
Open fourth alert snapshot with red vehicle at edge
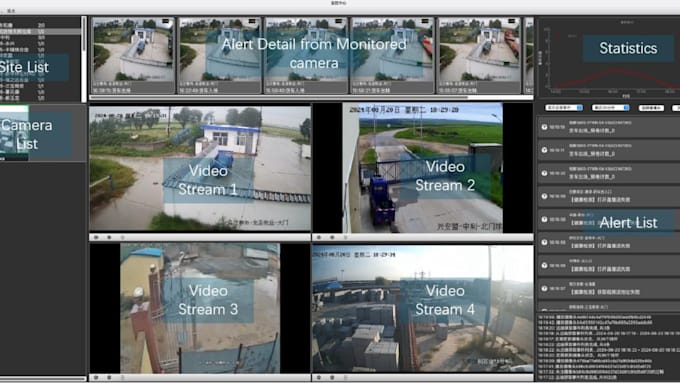click(x=392, y=56)
